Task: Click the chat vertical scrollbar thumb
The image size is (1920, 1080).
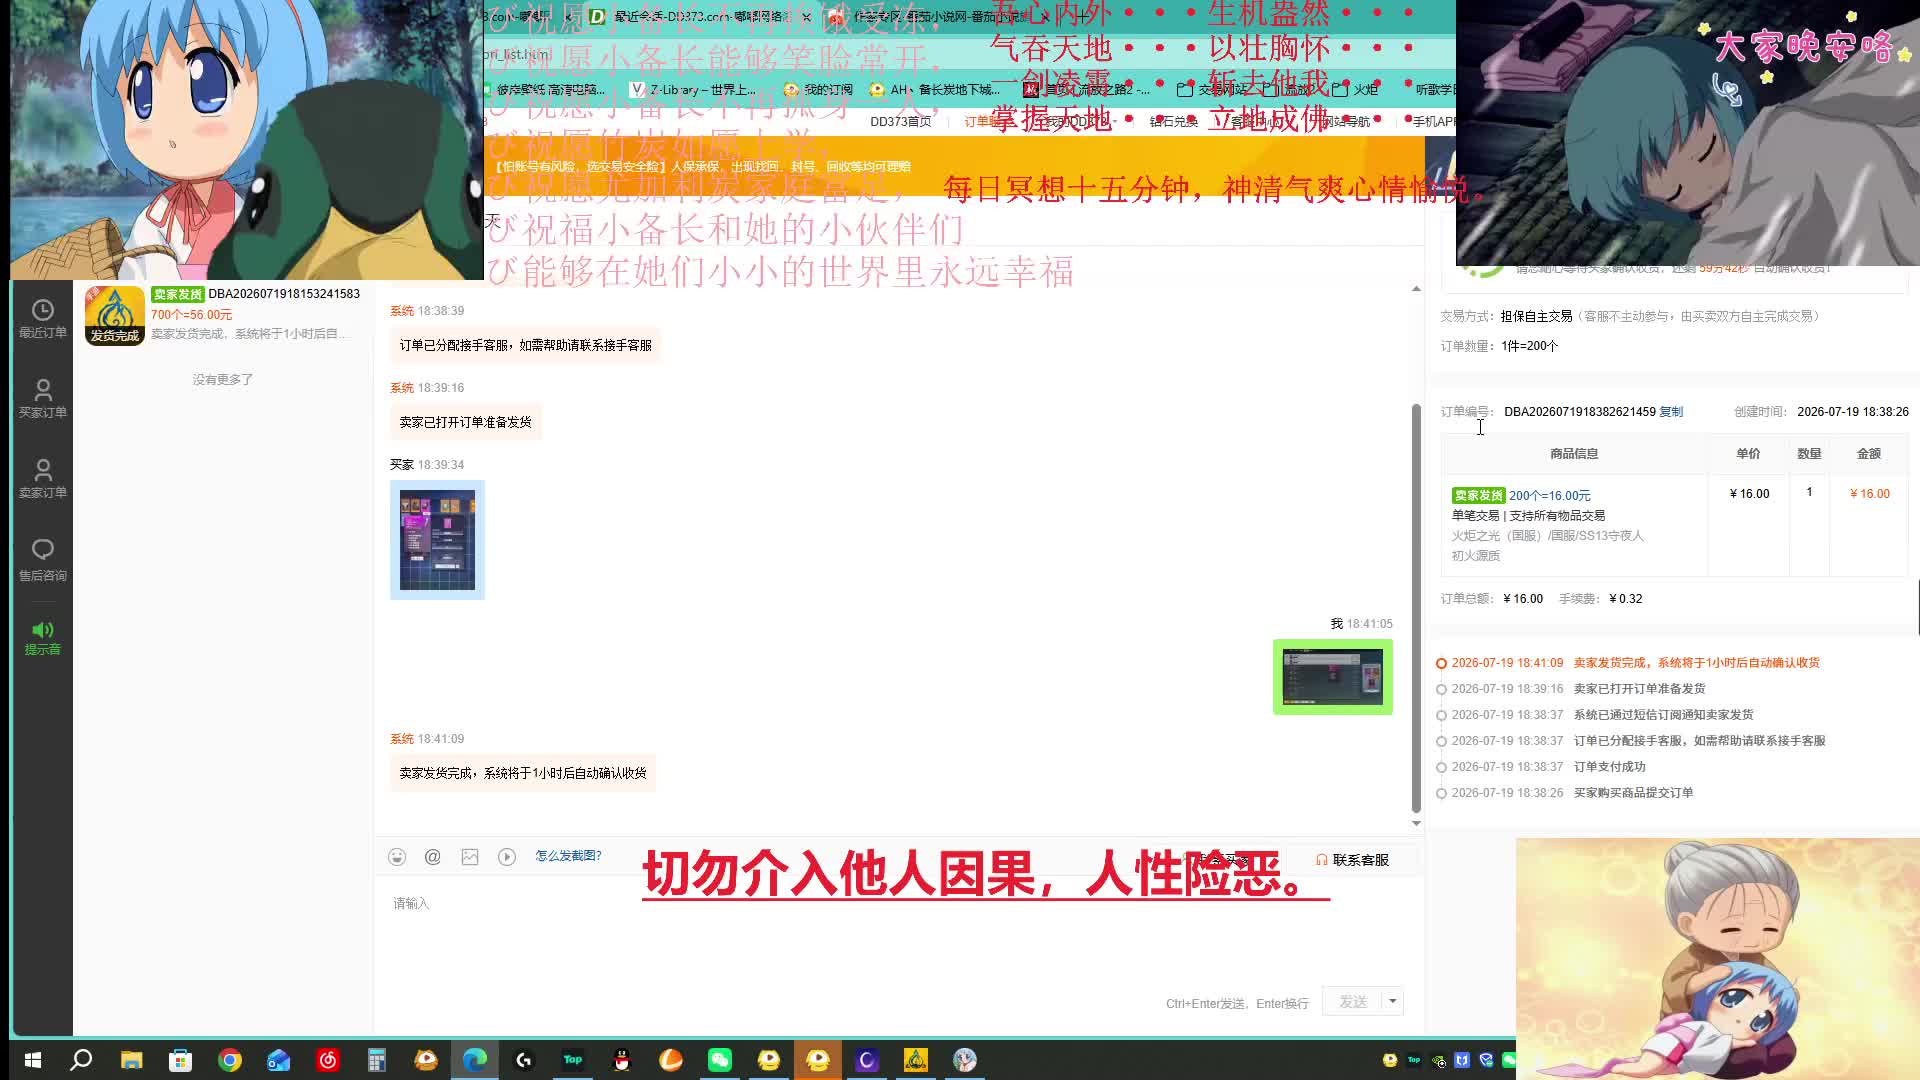Action: pyautogui.click(x=1416, y=608)
